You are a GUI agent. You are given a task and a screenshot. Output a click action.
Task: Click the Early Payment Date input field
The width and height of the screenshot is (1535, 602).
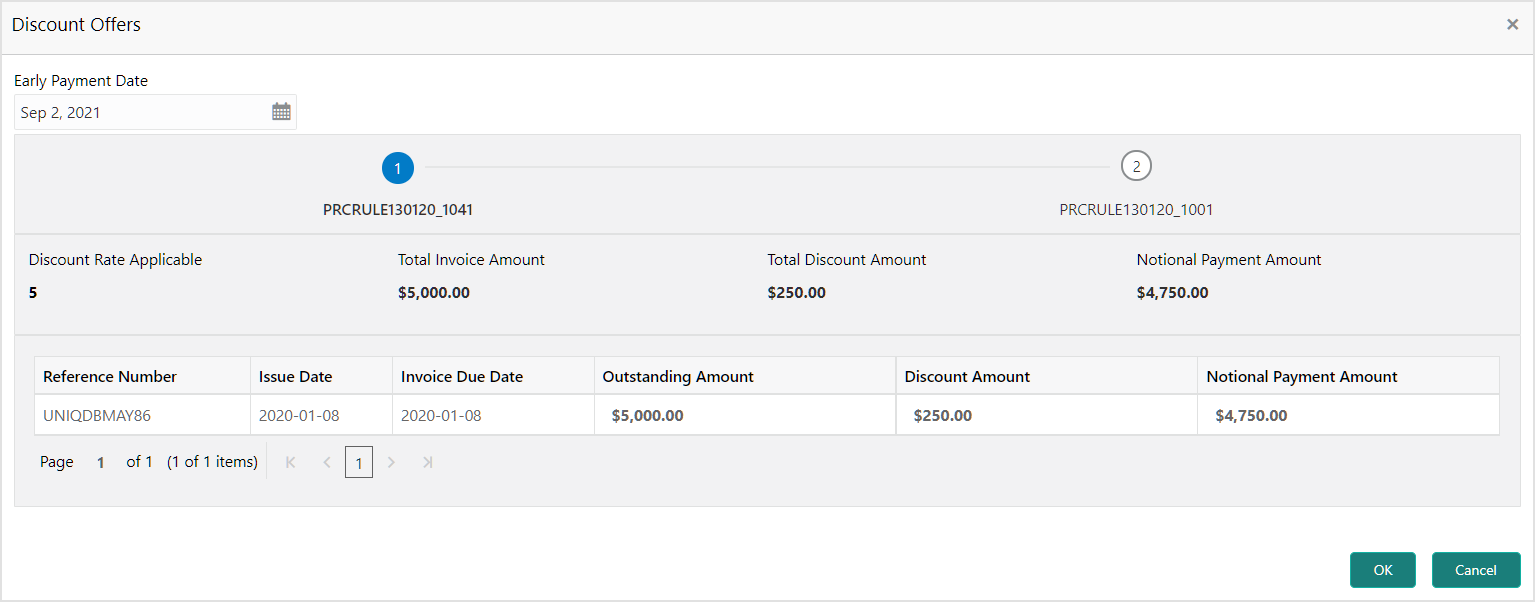click(x=140, y=113)
